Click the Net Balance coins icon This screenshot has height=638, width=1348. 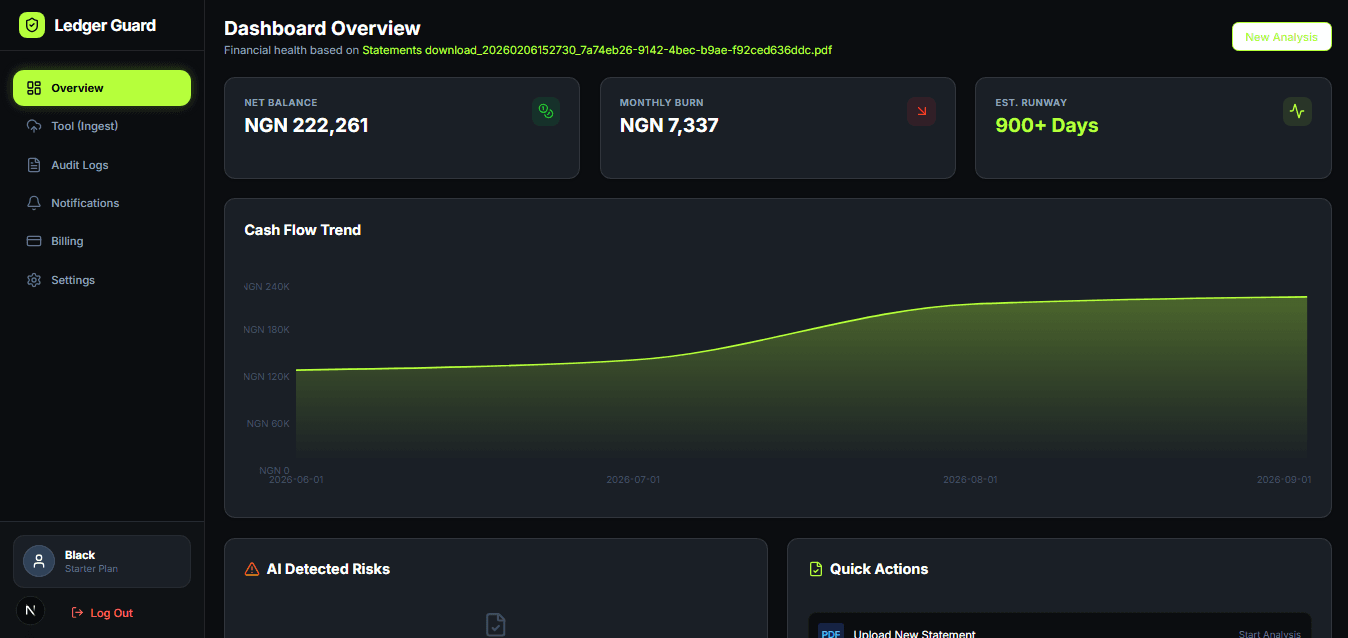click(546, 111)
